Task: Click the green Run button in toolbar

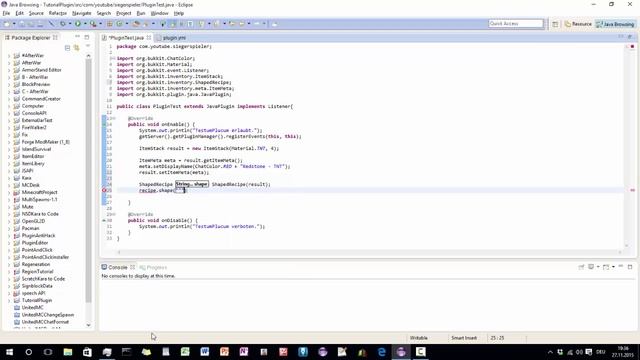Action: pos(78,24)
